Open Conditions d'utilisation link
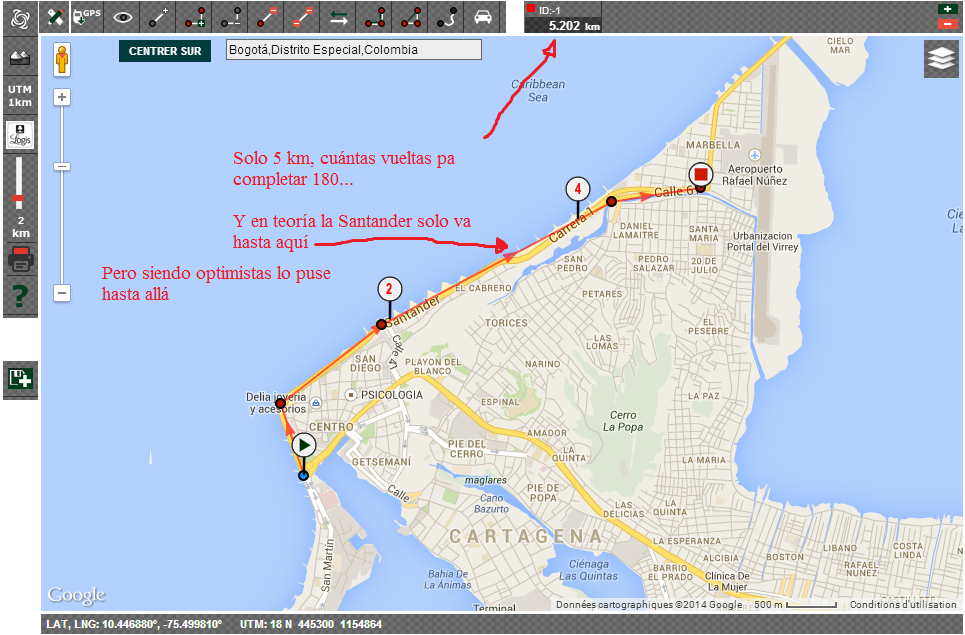Screen dimensions: 965x635 (x=903, y=605)
